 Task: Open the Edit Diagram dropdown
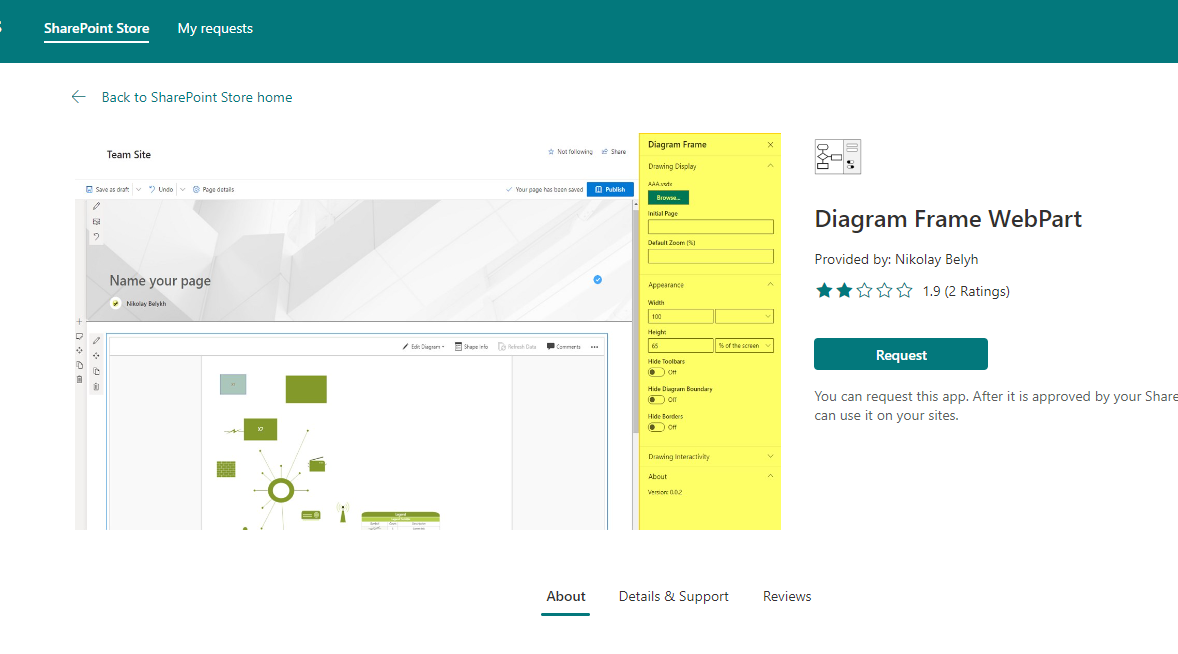[424, 347]
